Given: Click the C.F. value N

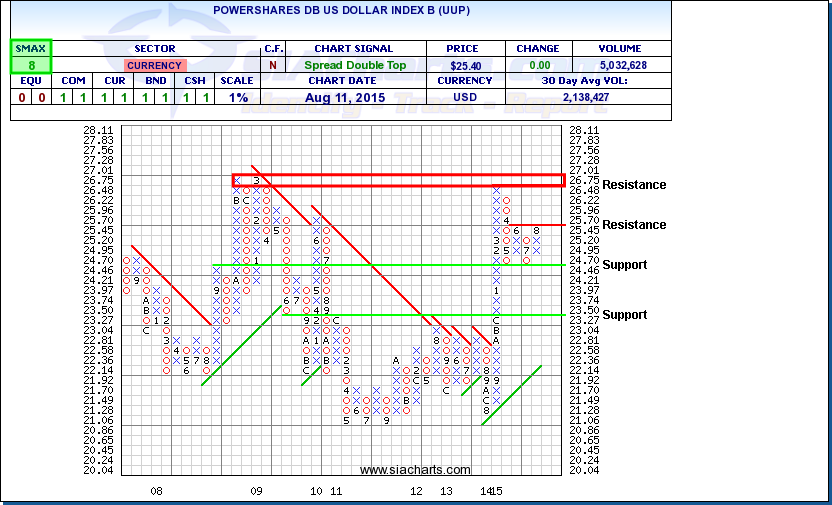Looking at the screenshot, I should [272, 65].
